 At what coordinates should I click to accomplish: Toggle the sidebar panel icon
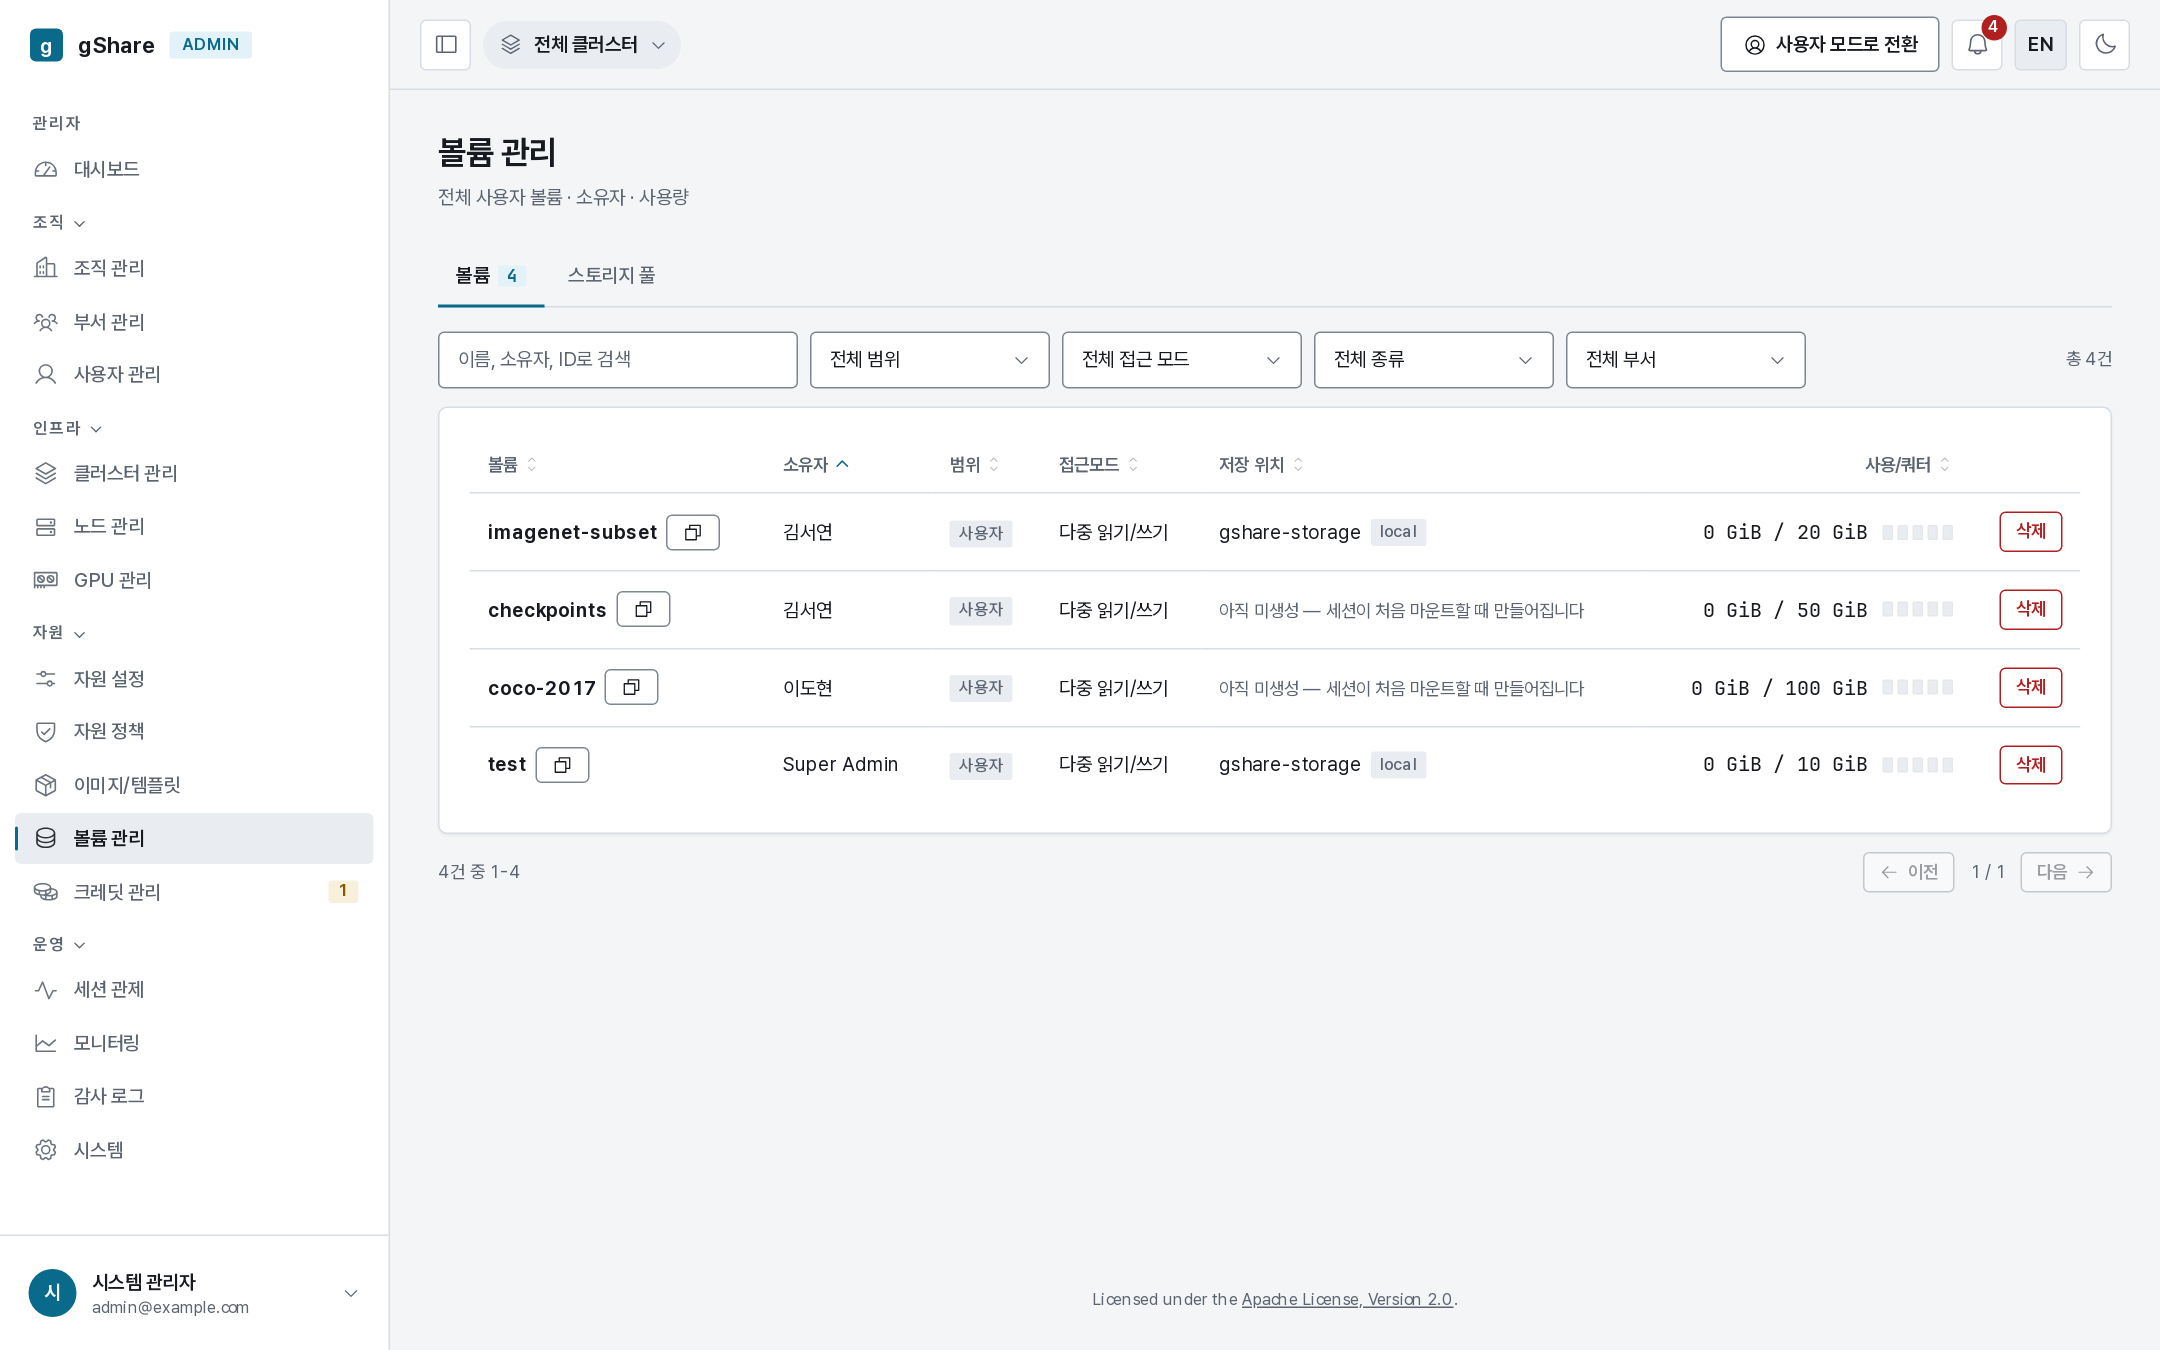[446, 45]
